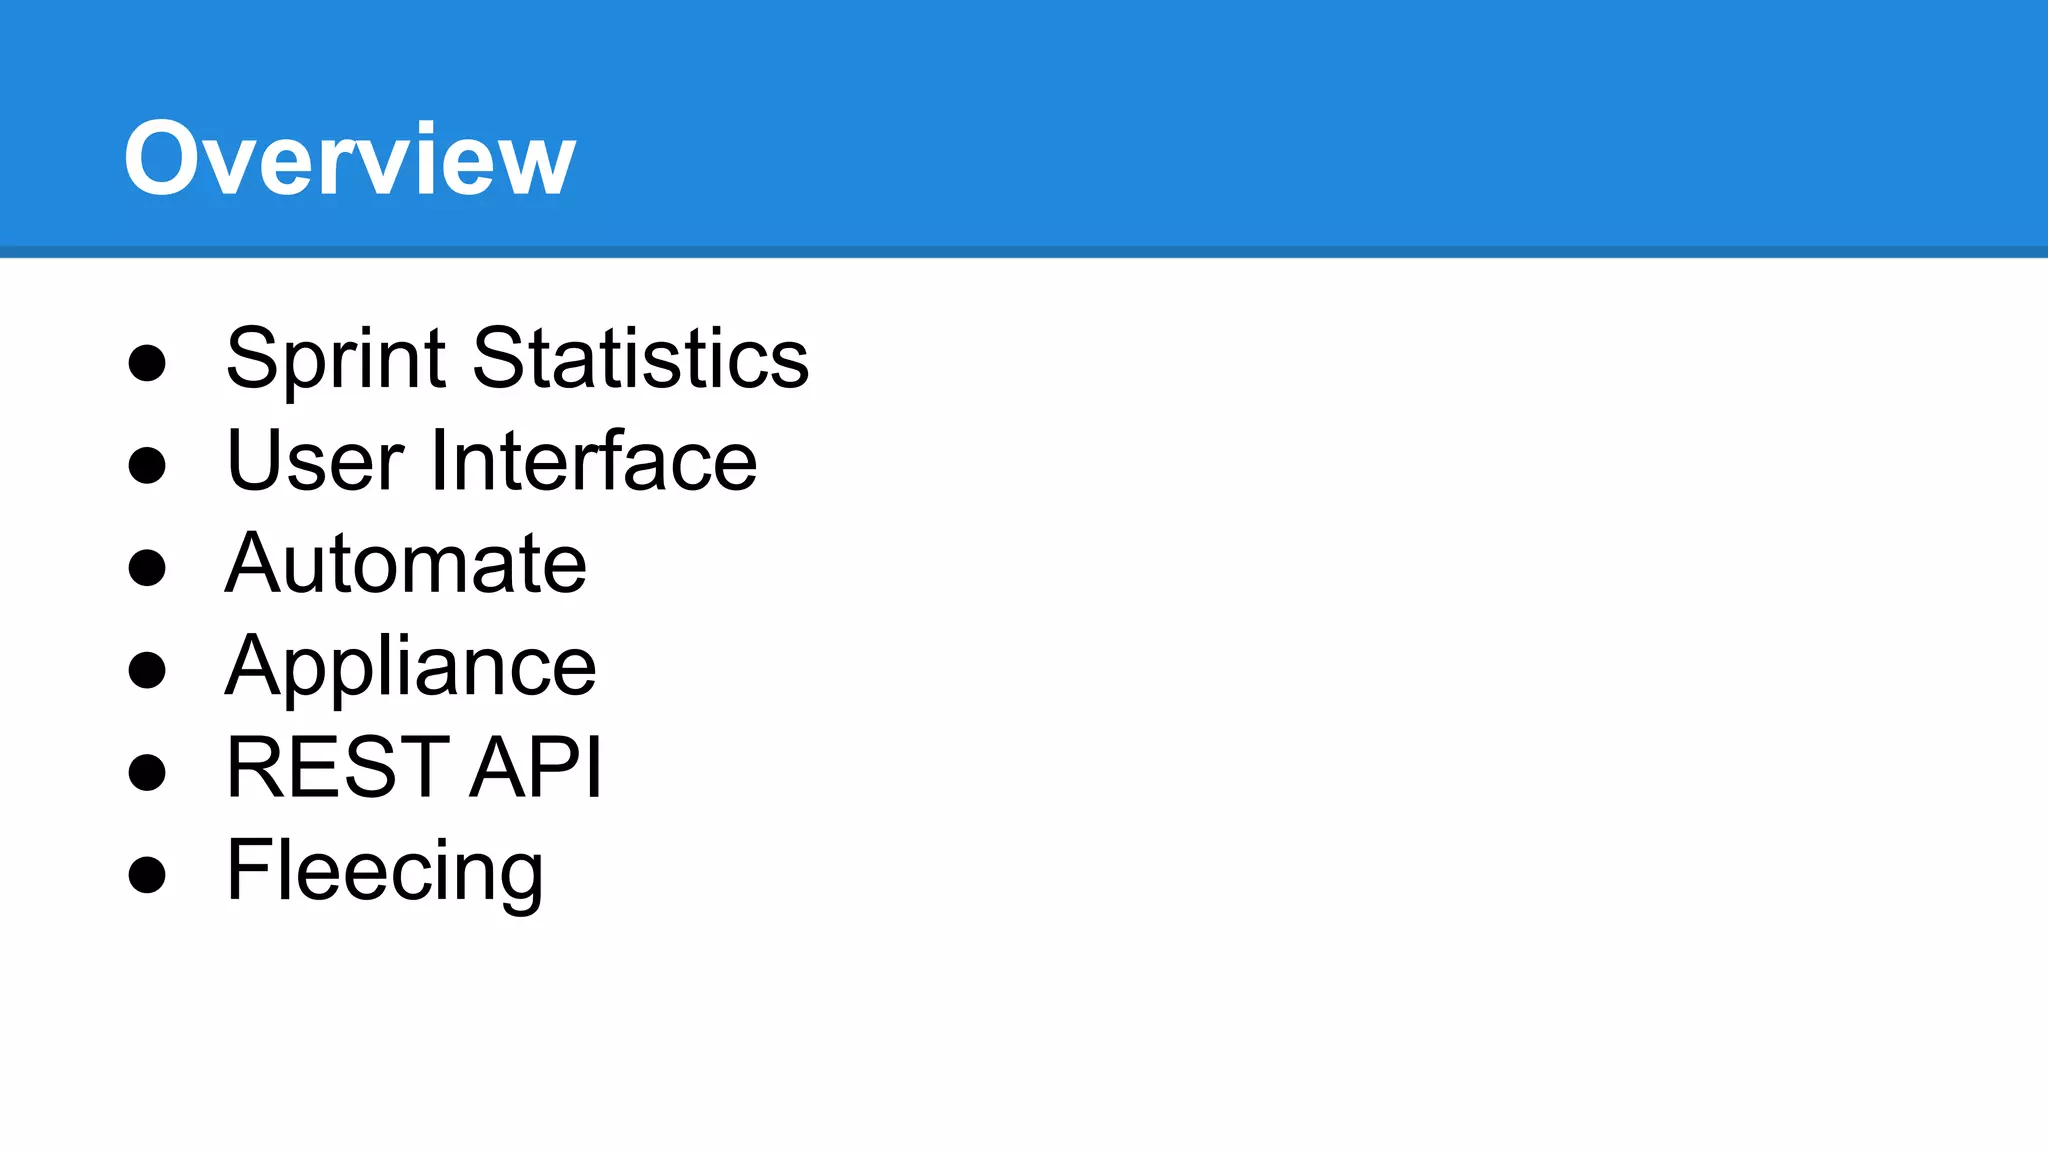
Task: Click the bullet dot before Automate
Action: (147, 567)
